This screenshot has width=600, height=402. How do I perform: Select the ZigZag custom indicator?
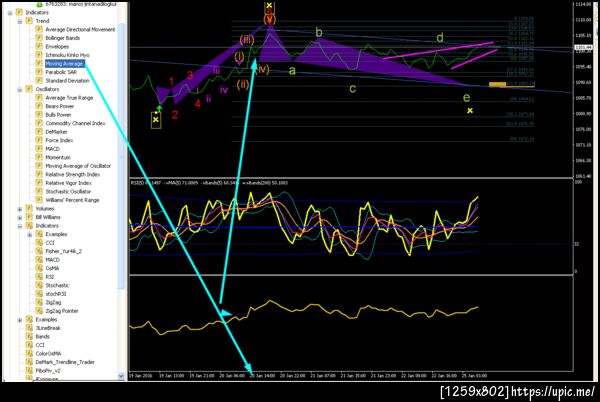tap(53, 302)
